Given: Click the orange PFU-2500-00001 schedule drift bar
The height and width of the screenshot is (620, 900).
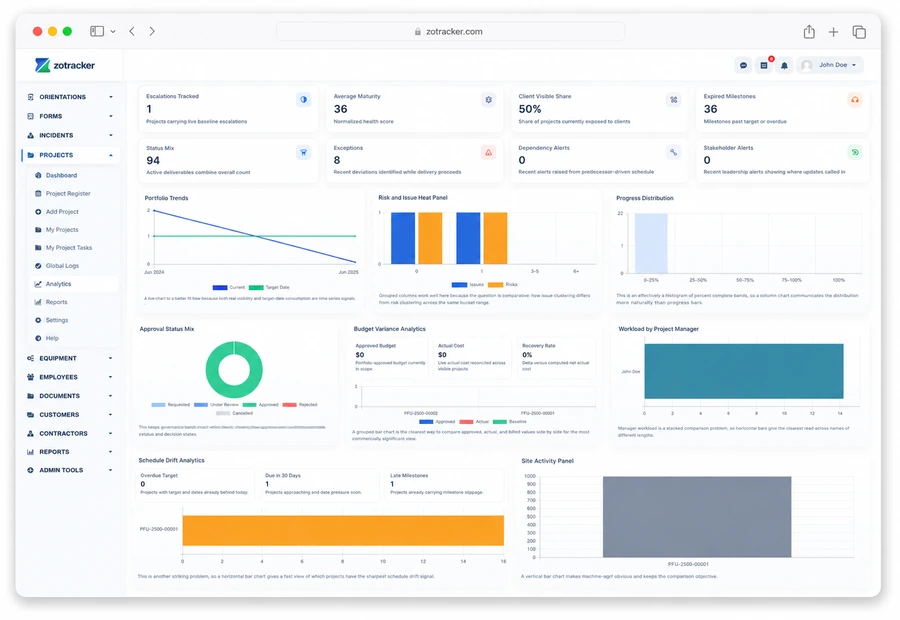Looking at the screenshot, I should pyautogui.click(x=343, y=530).
